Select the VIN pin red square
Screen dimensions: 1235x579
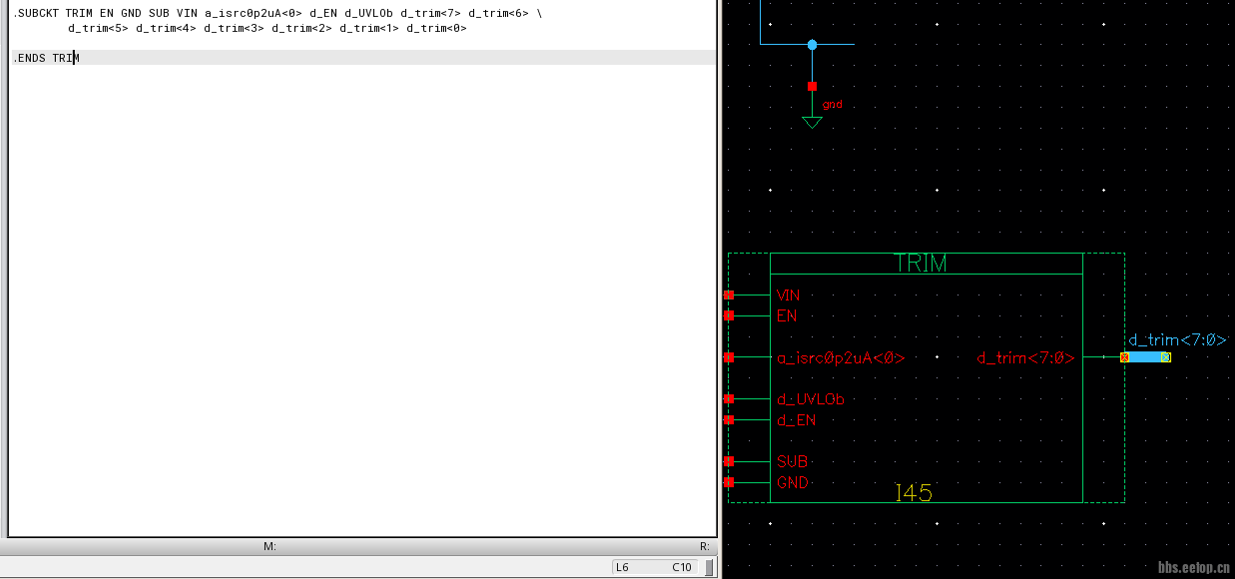point(729,295)
